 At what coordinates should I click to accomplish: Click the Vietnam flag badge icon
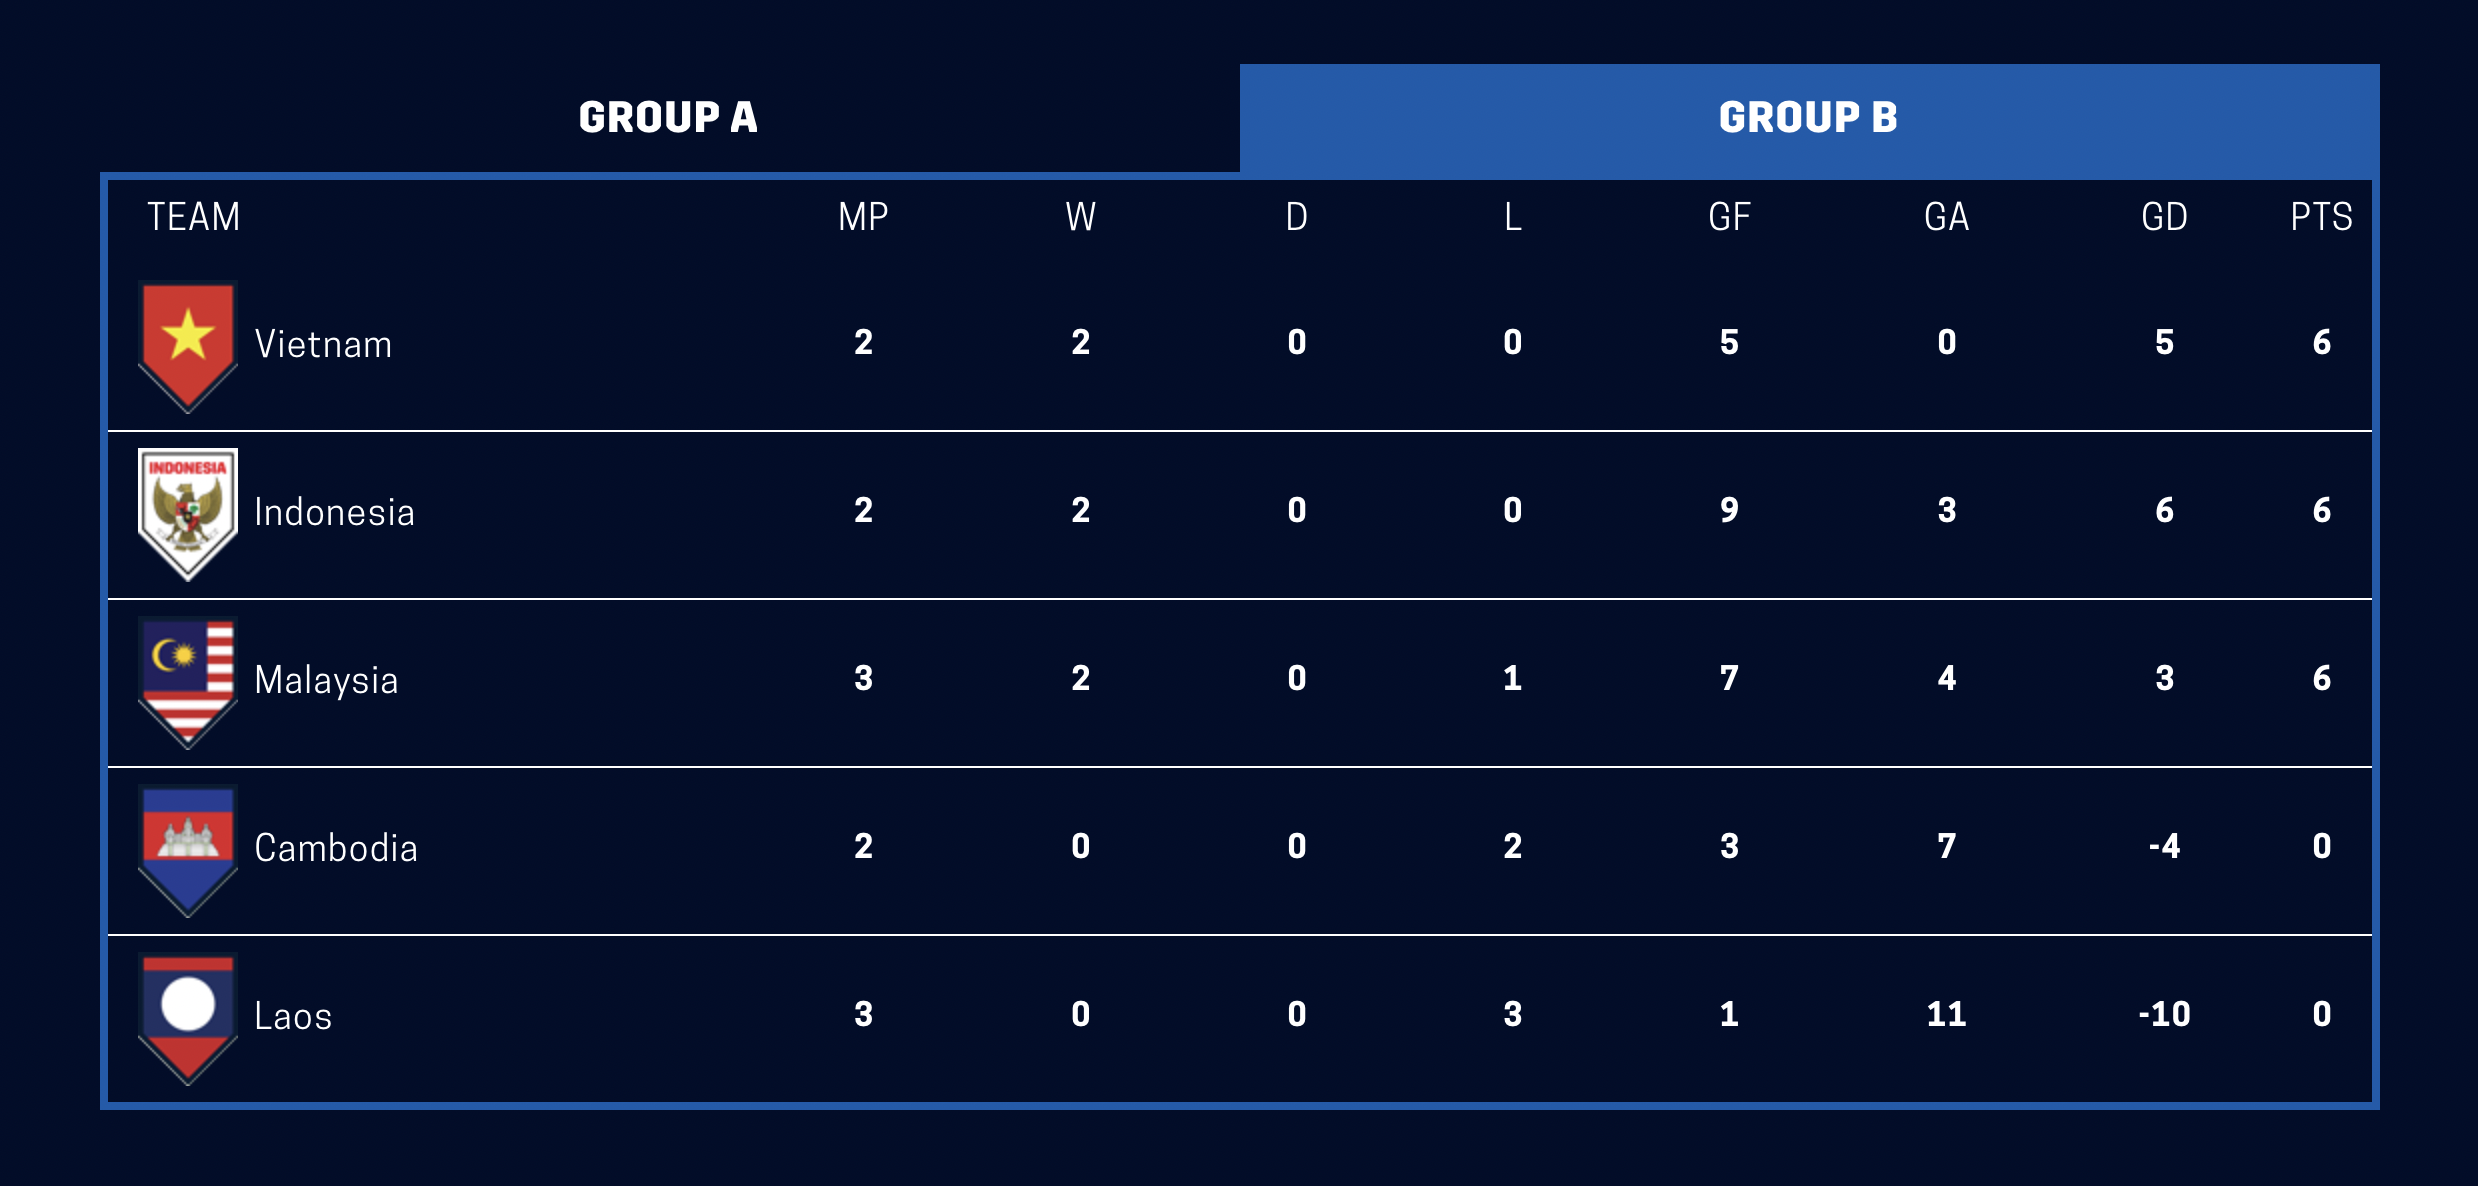(x=188, y=347)
